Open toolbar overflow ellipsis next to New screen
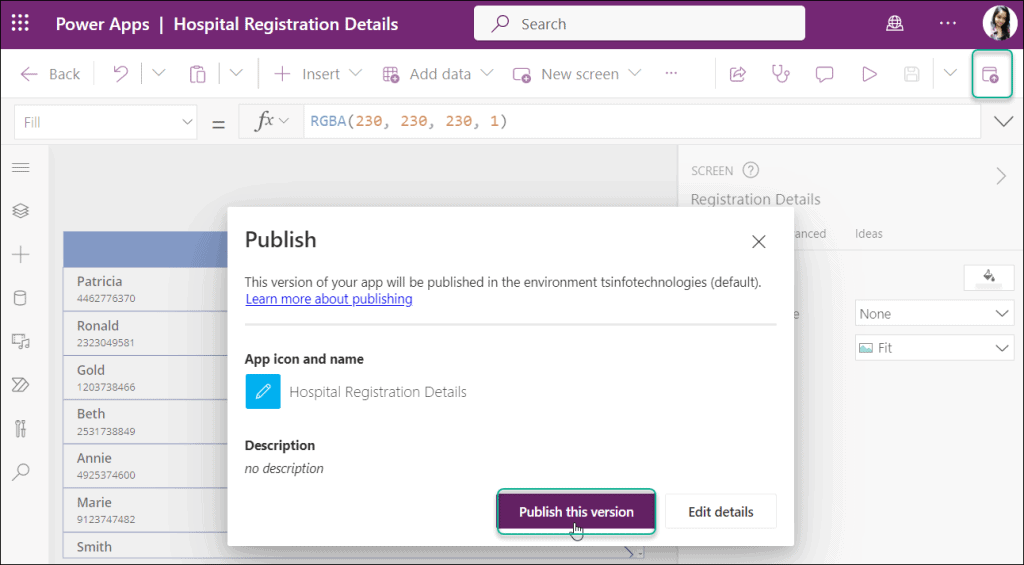 [671, 73]
